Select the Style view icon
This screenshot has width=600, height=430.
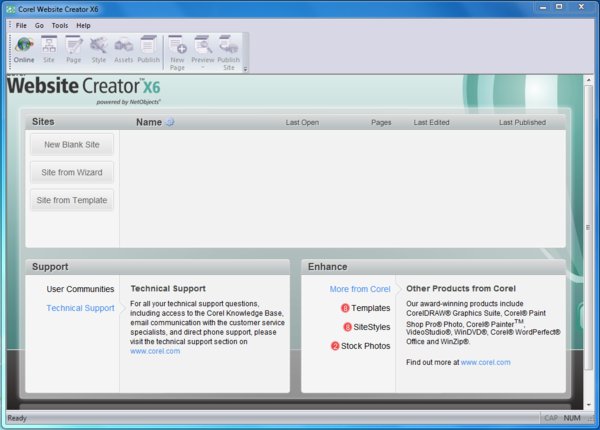[x=98, y=49]
